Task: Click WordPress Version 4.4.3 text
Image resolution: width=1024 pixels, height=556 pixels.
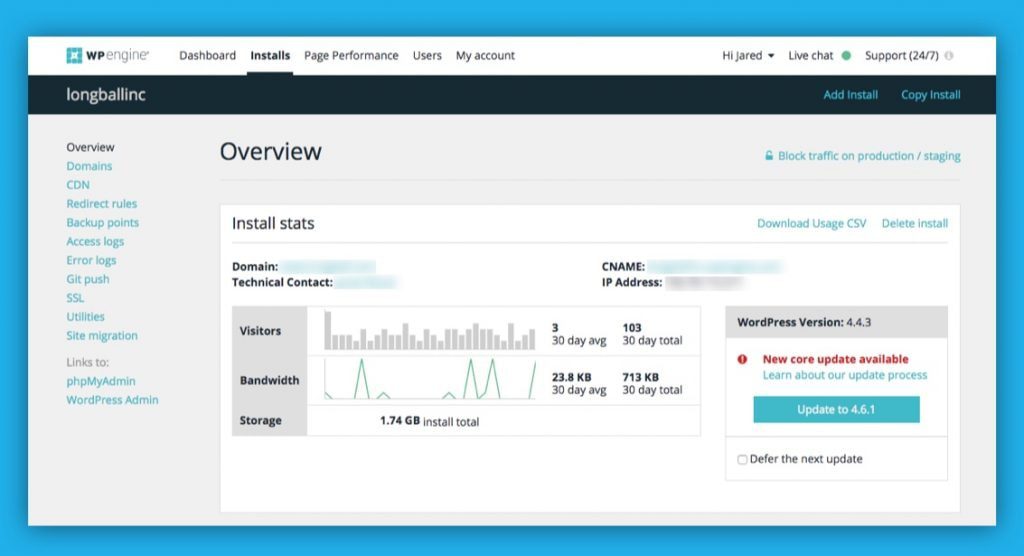Action: 804,322
